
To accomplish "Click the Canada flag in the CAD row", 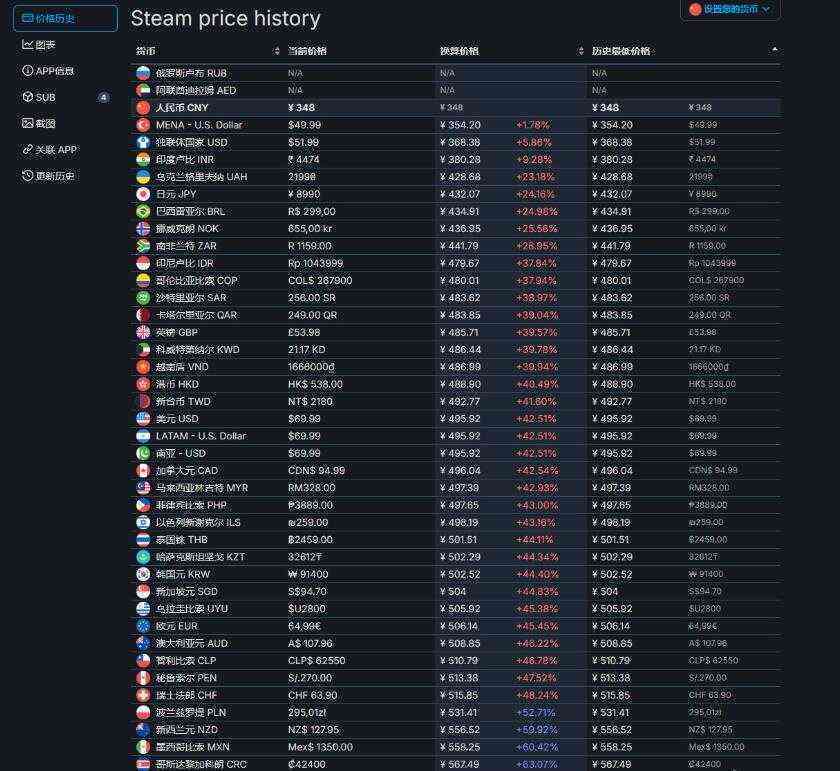I will 143,470.
